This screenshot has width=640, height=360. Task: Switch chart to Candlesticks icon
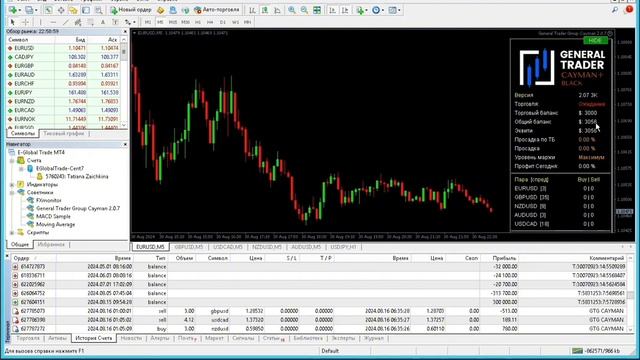point(265,10)
